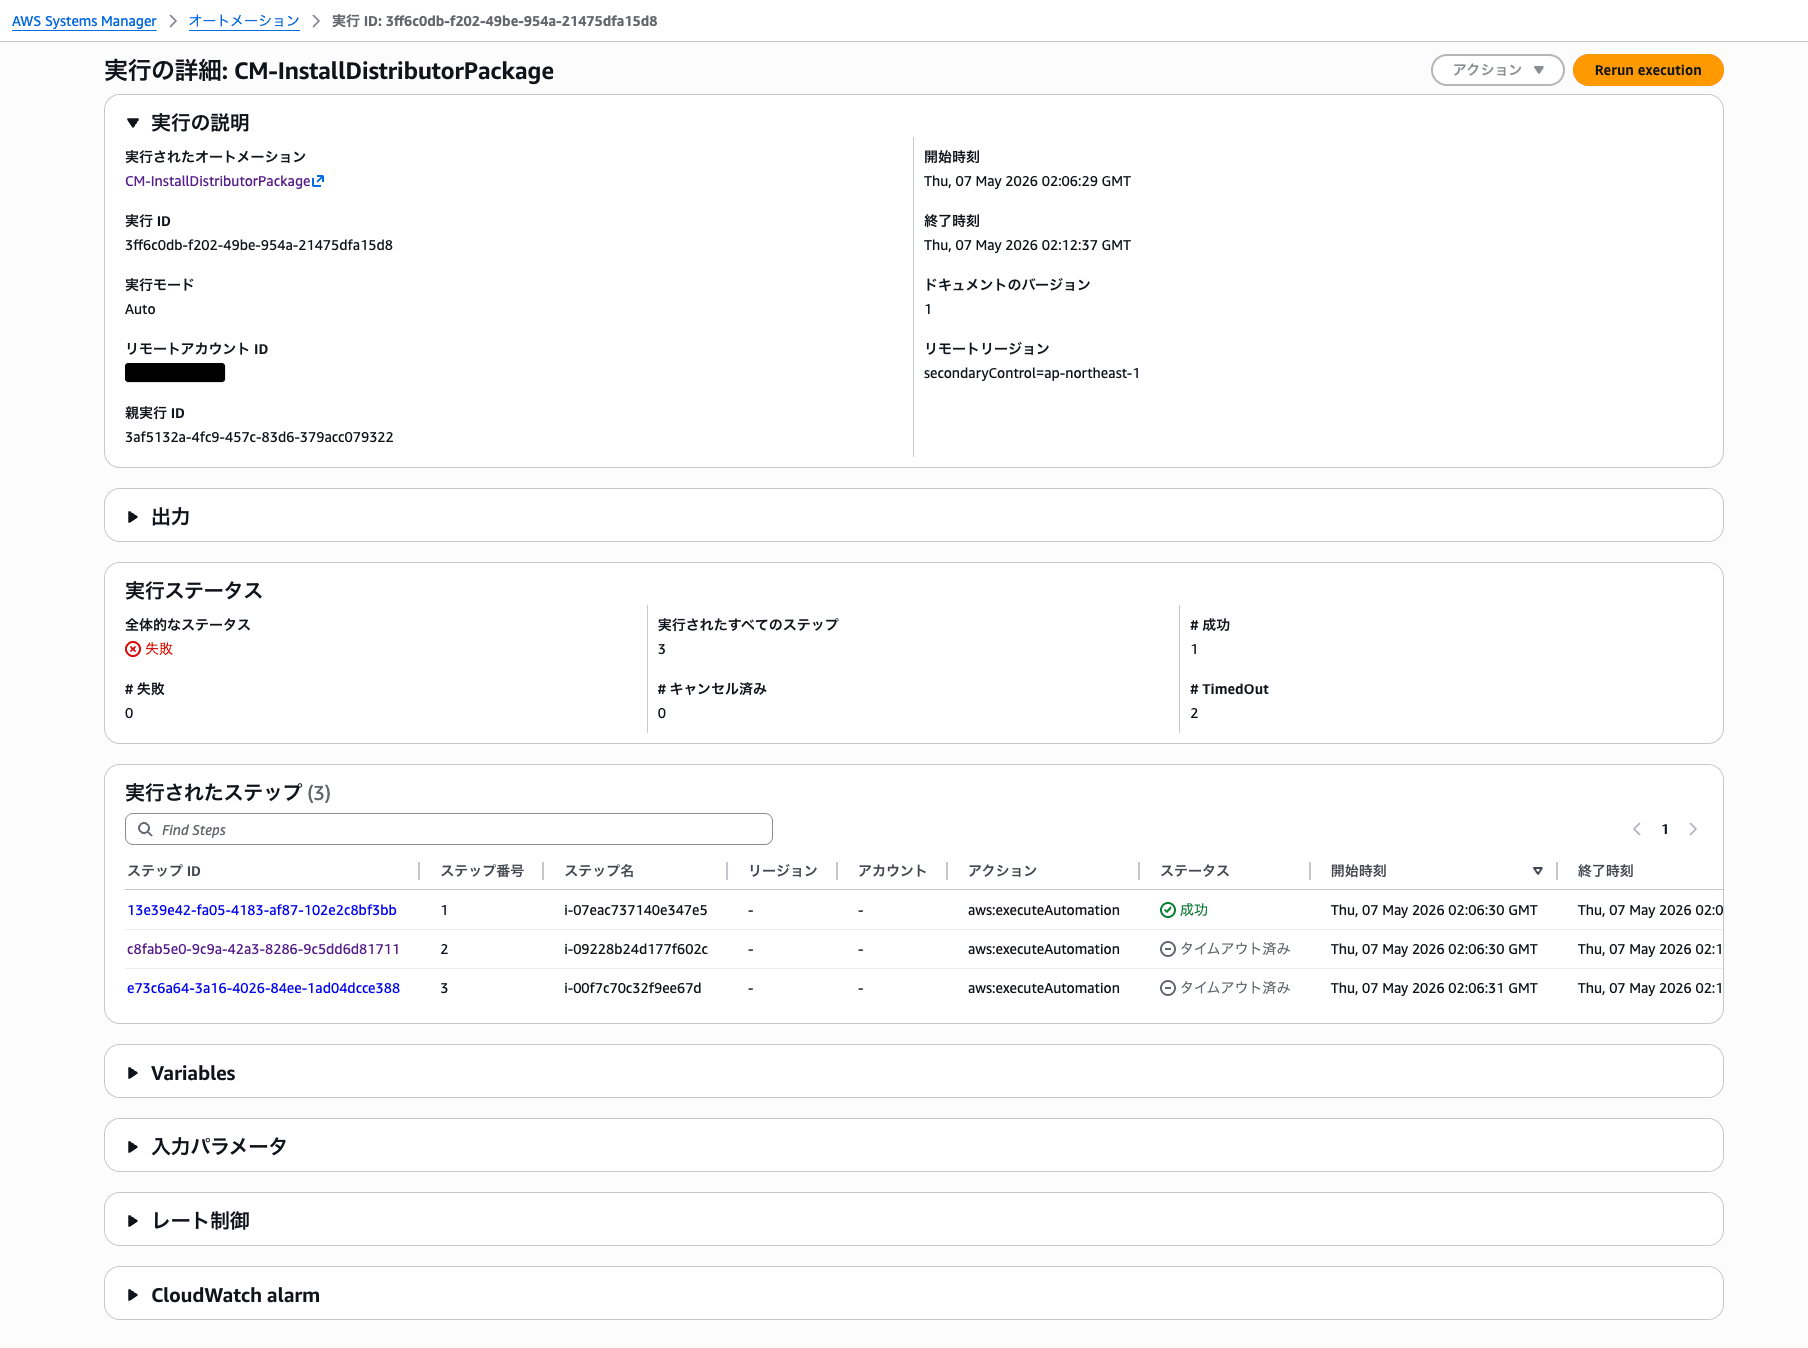Click the step name i-09228b24d177f602c

pos(636,949)
